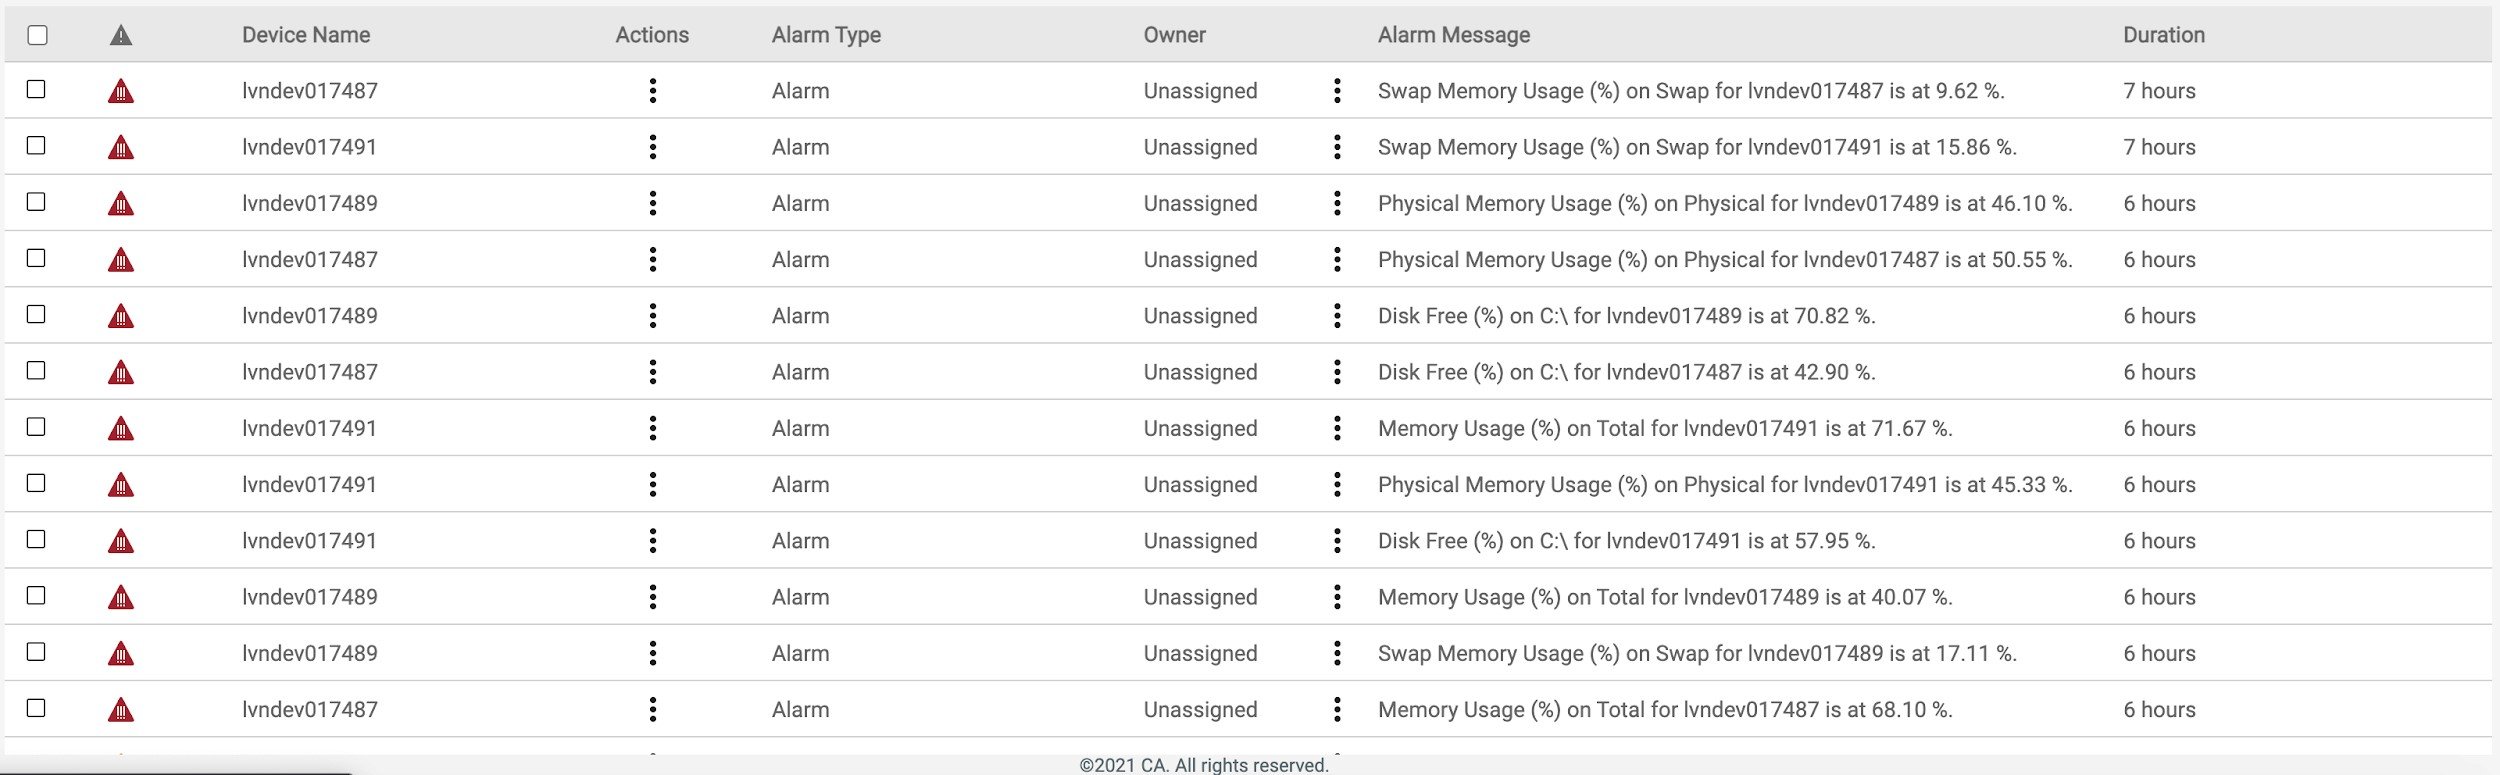Click the Disk Free 42.90% alarm message text
The image size is (2500, 775).
(x=1626, y=372)
